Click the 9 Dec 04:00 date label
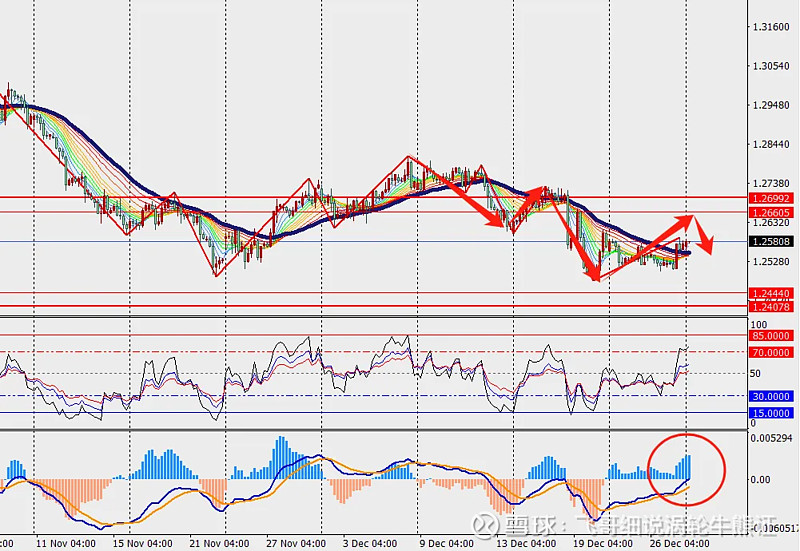 [x=446, y=543]
